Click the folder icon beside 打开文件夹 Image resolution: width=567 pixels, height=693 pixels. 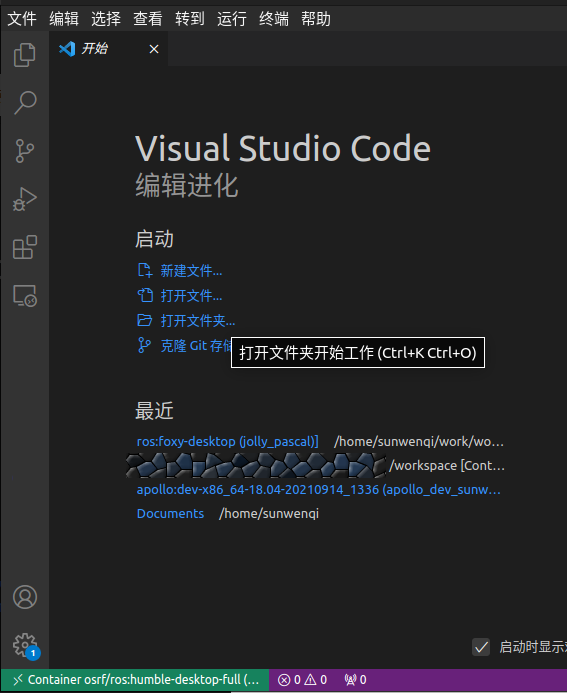tap(145, 320)
